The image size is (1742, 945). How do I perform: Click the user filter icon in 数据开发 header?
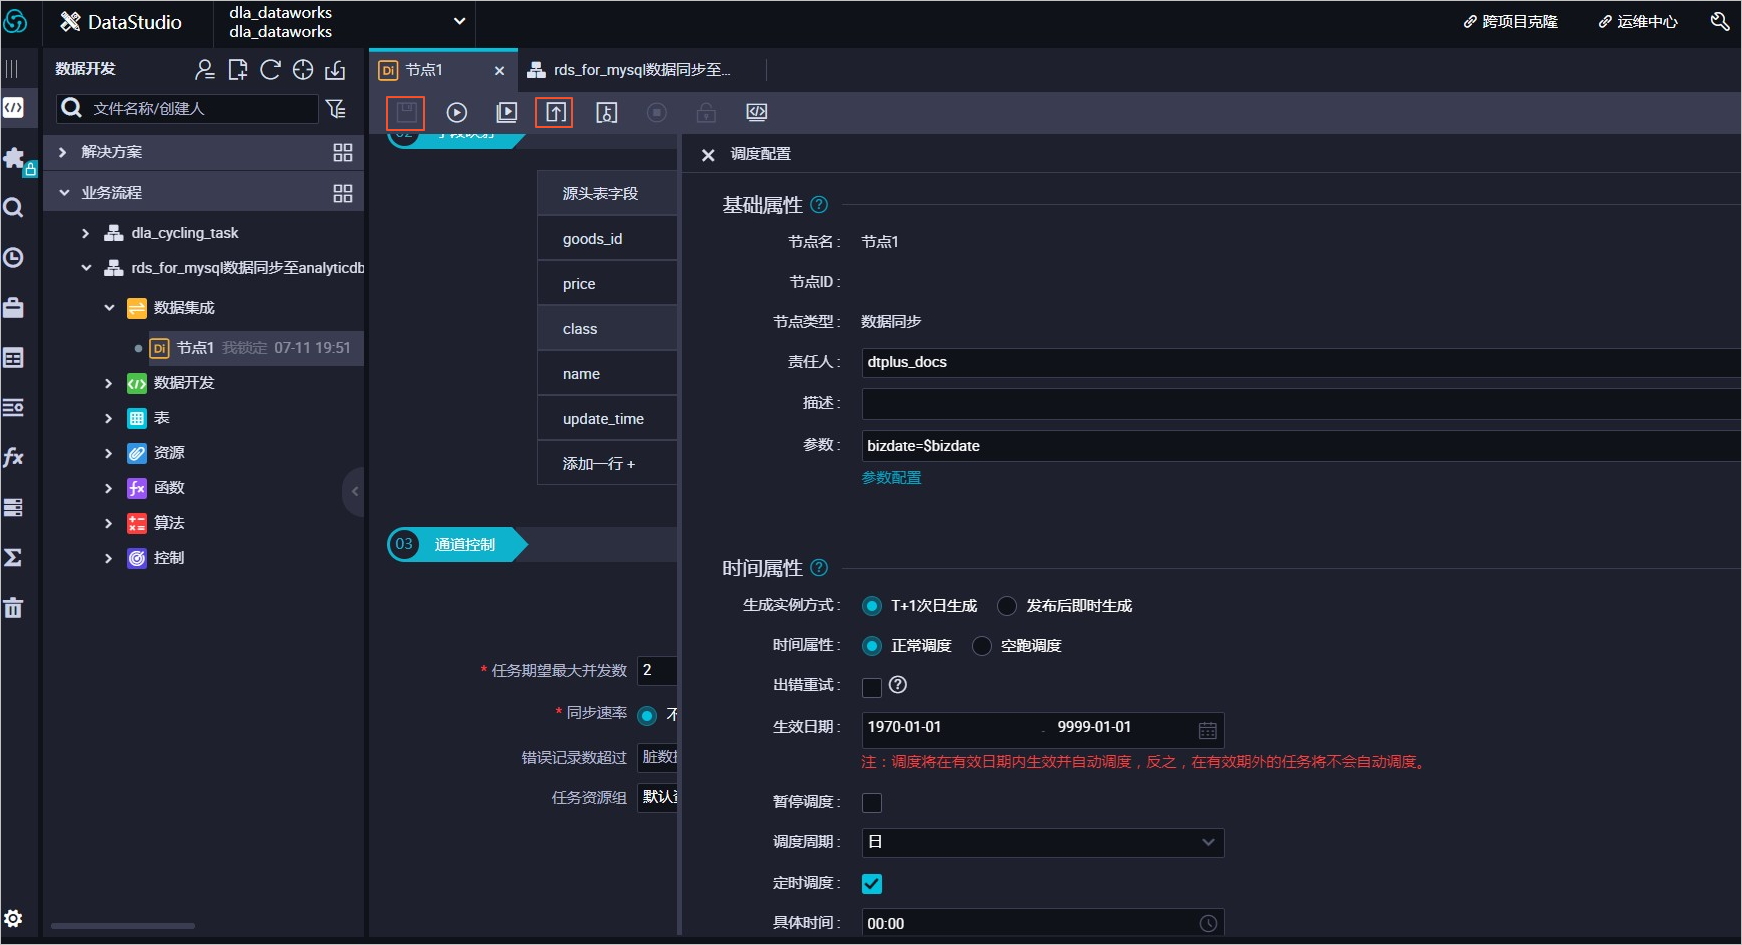(204, 69)
